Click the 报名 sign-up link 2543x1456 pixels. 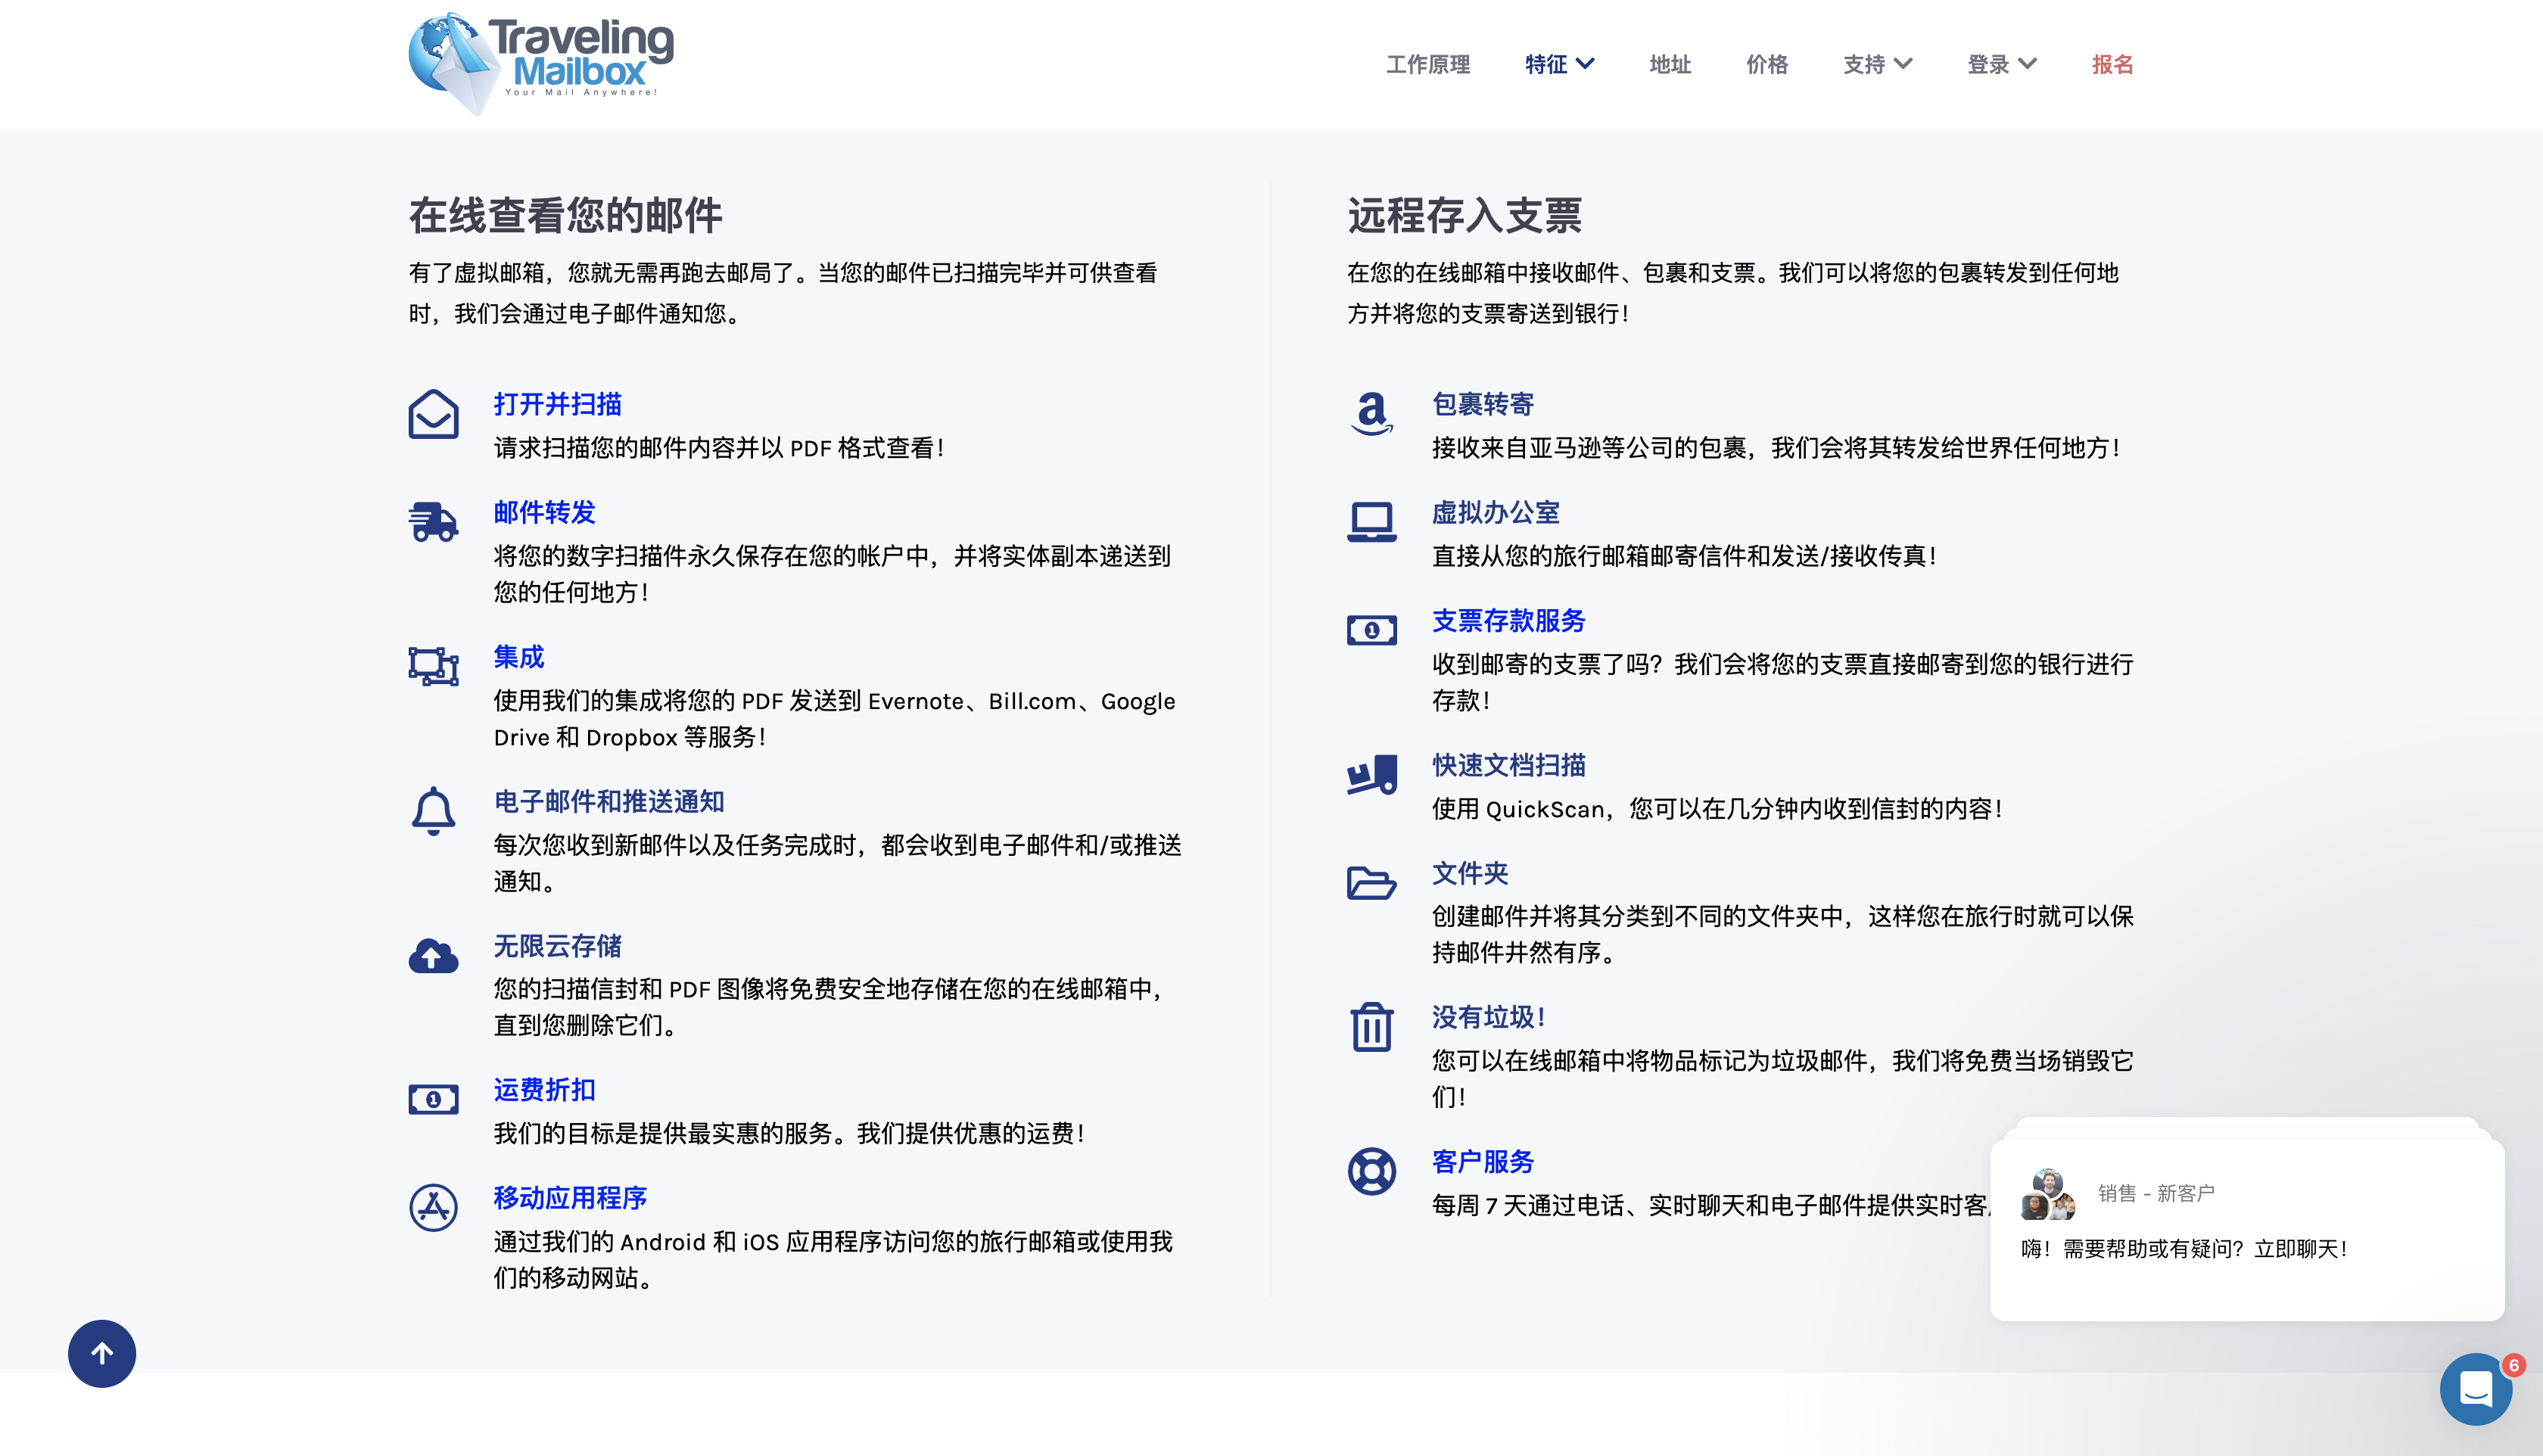[x=2112, y=64]
